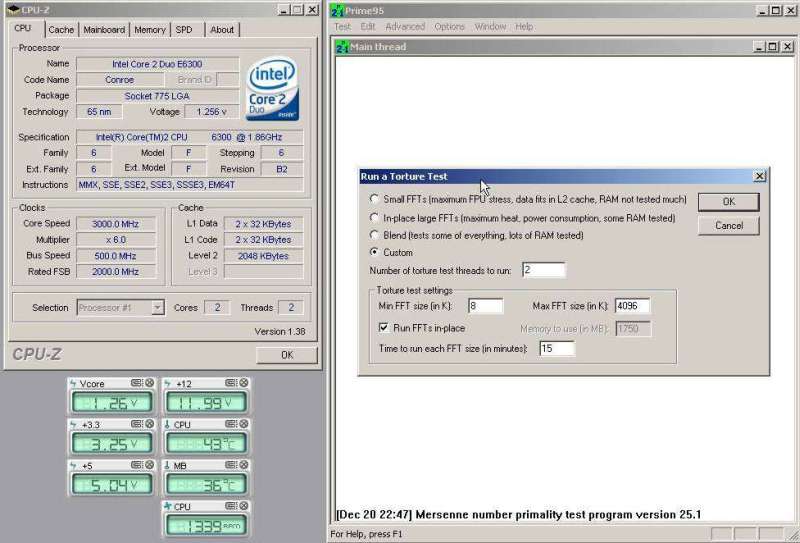800x543 pixels.
Task: Click the CPU-Z title bar chip icon
Action: [13, 10]
